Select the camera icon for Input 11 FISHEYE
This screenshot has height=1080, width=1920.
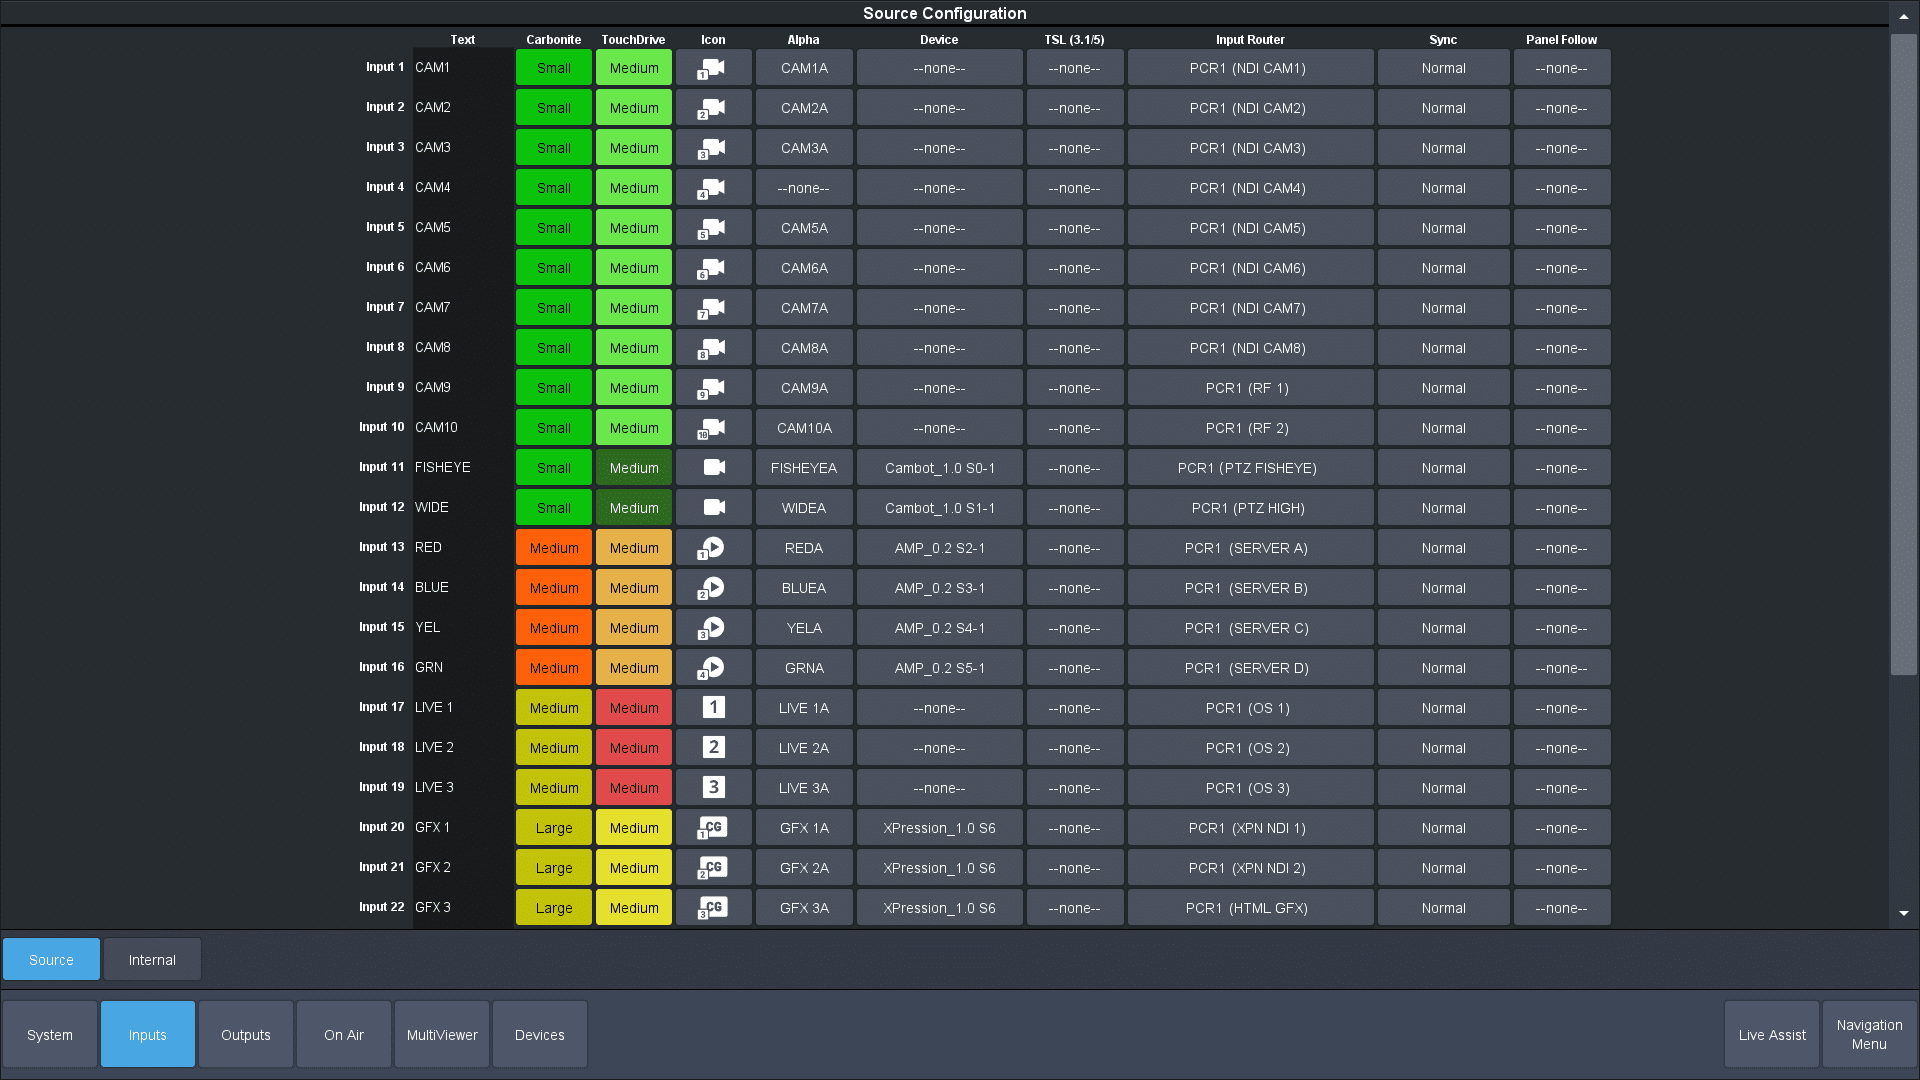(713, 468)
